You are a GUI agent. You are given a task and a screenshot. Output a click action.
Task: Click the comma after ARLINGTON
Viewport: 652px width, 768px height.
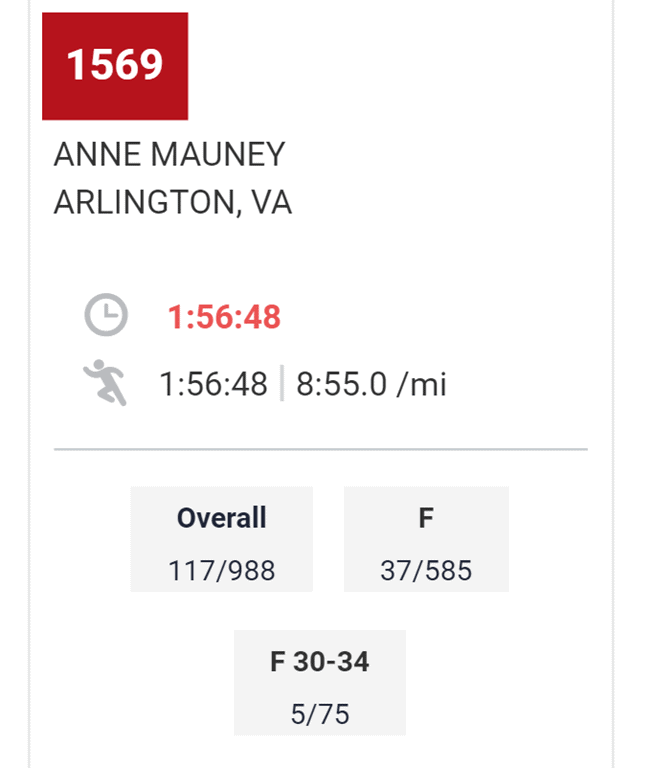239,212
